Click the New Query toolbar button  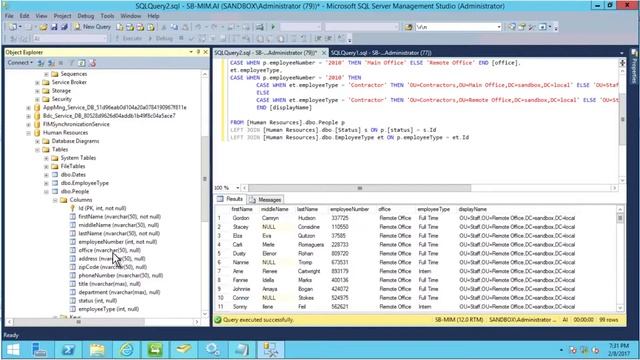click(93, 27)
